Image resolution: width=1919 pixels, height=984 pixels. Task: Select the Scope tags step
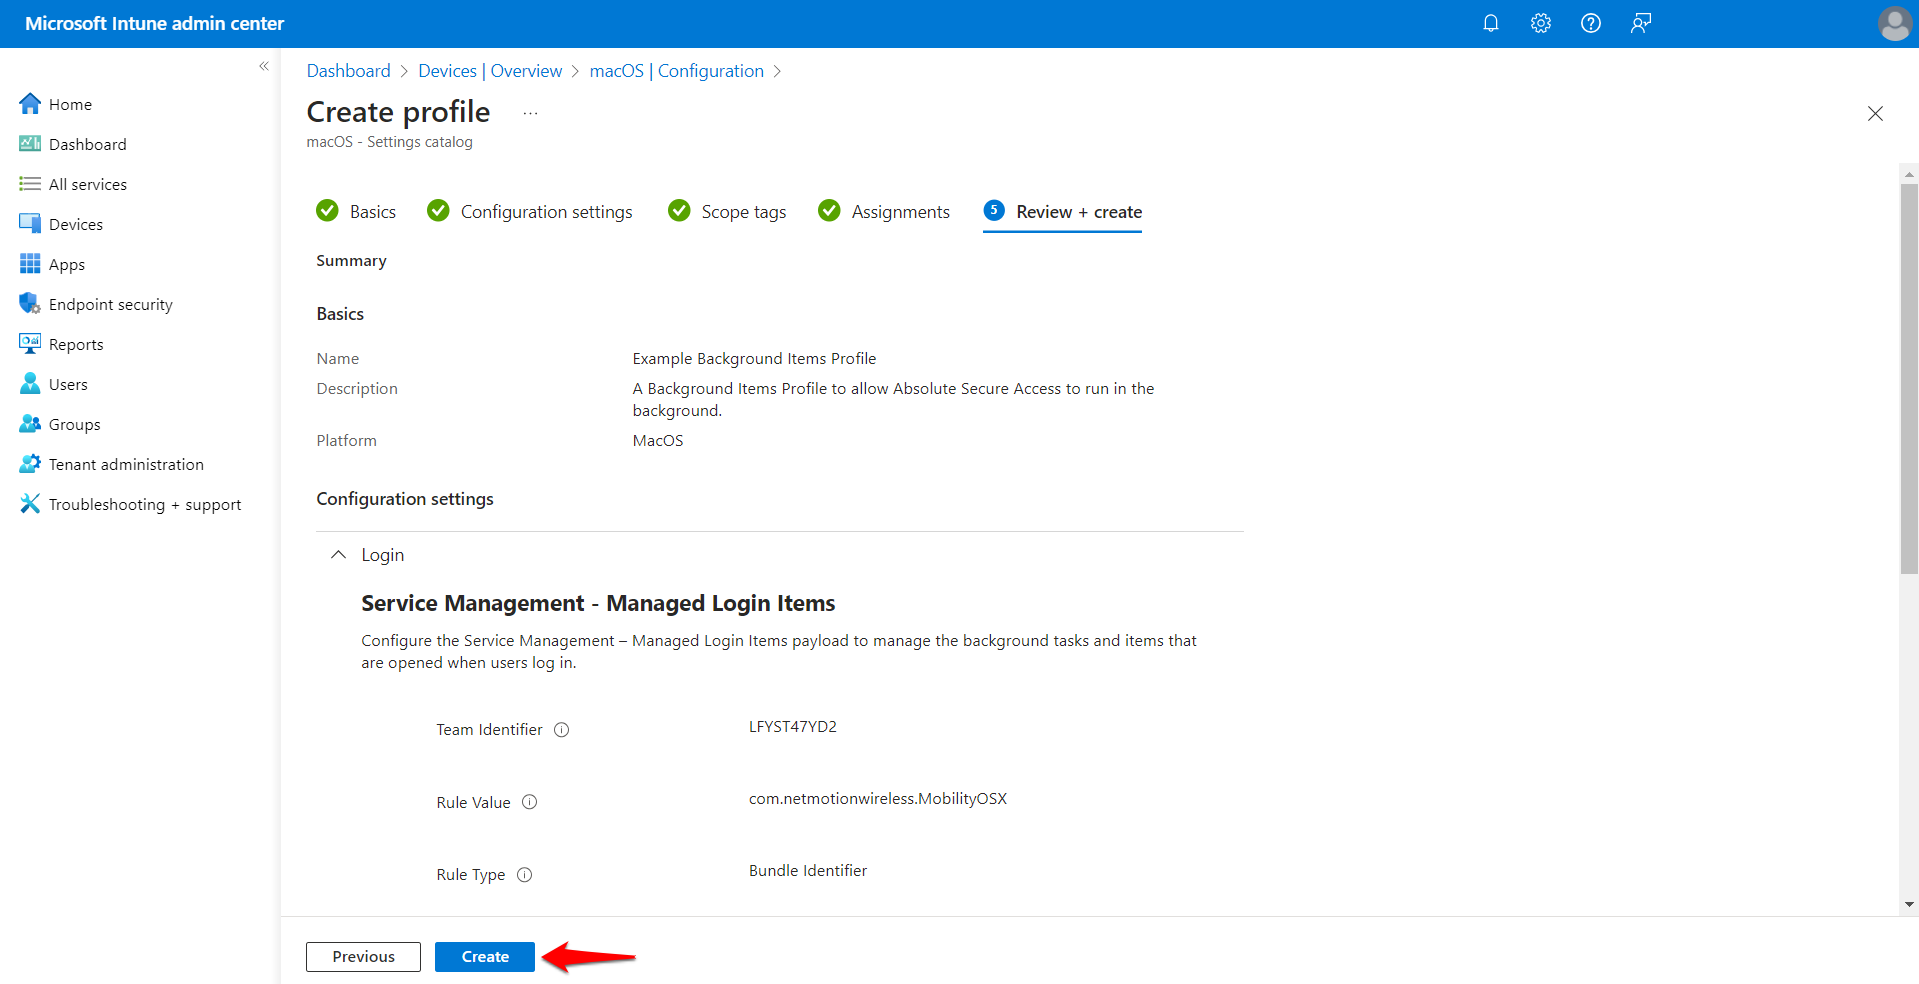(727, 211)
